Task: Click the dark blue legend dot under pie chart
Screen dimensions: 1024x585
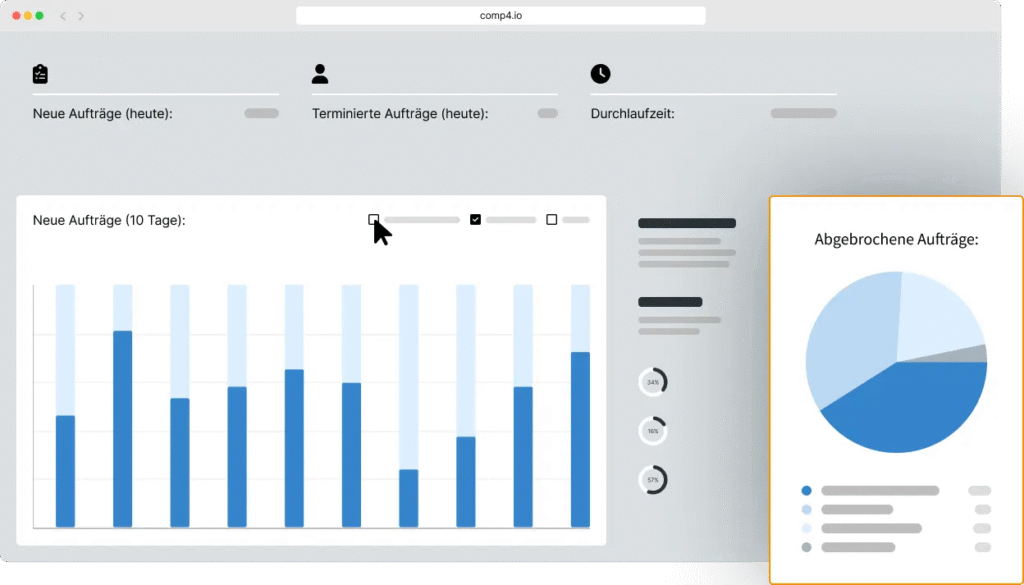Action: (x=807, y=491)
